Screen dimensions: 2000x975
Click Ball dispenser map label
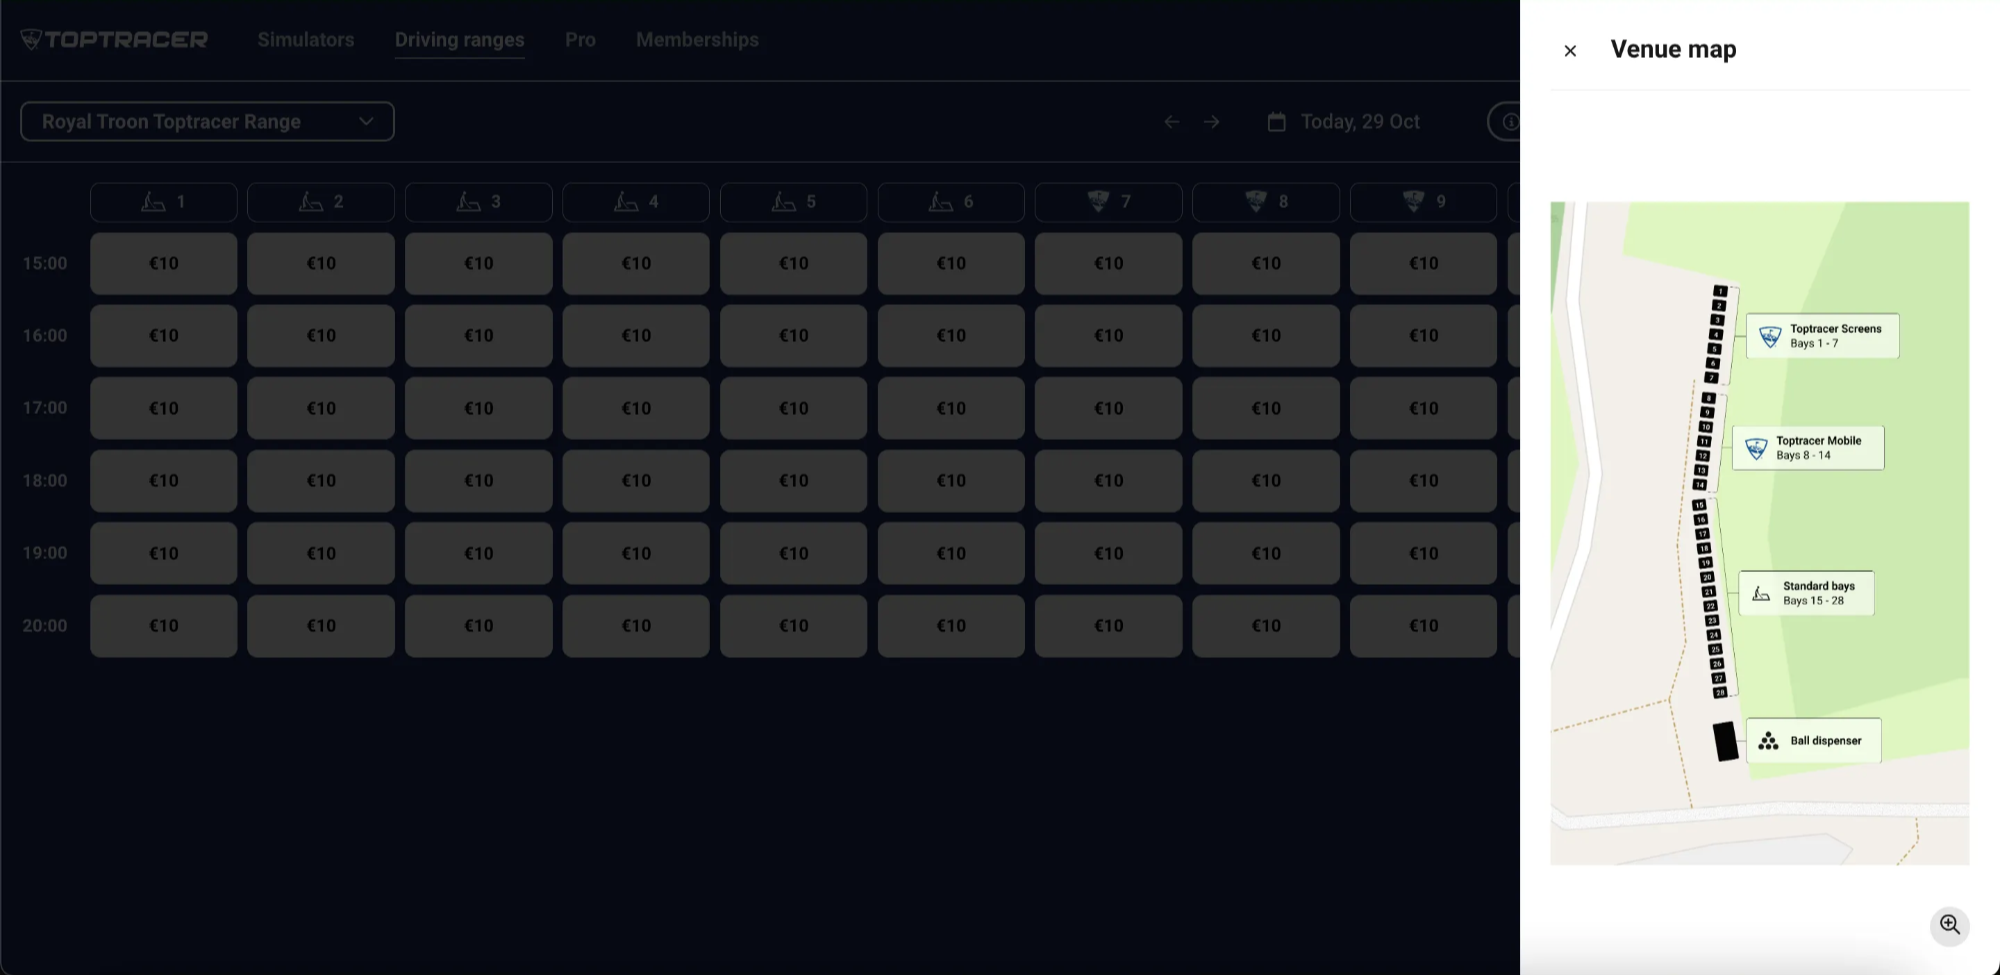(1813, 741)
